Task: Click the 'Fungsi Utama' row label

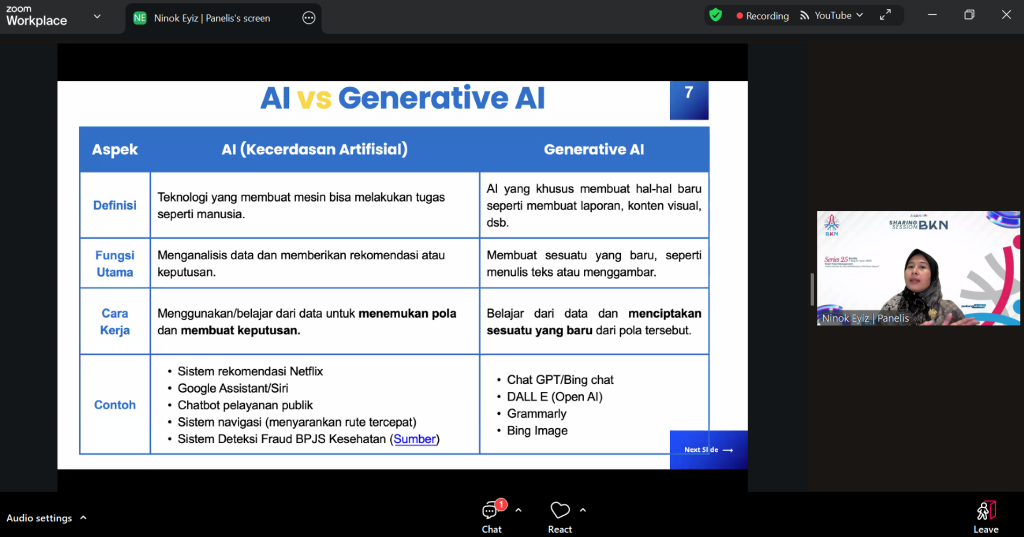Action: point(115,264)
